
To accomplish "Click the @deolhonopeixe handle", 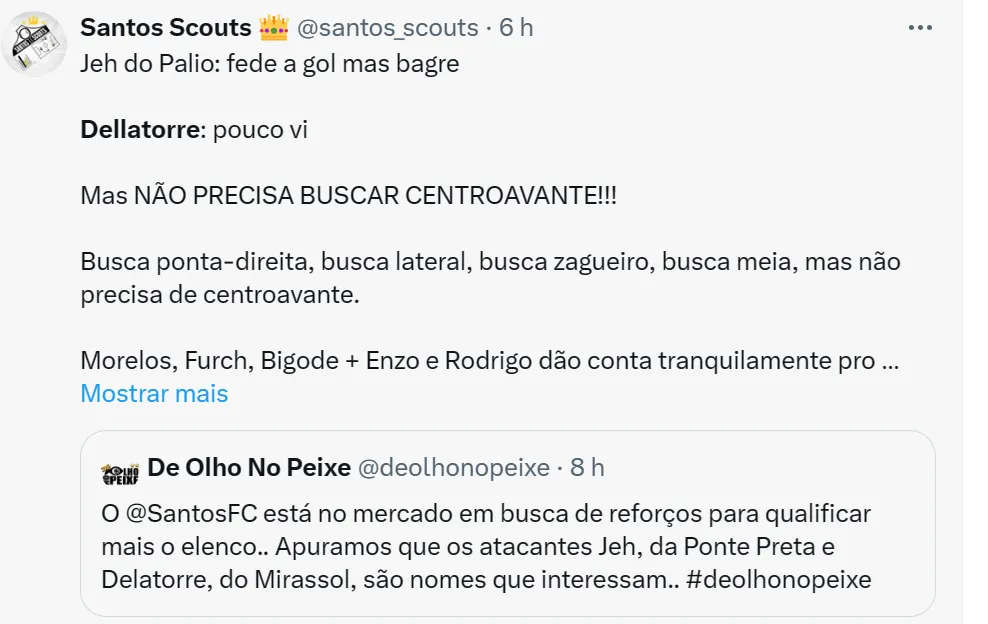I will [454, 467].
